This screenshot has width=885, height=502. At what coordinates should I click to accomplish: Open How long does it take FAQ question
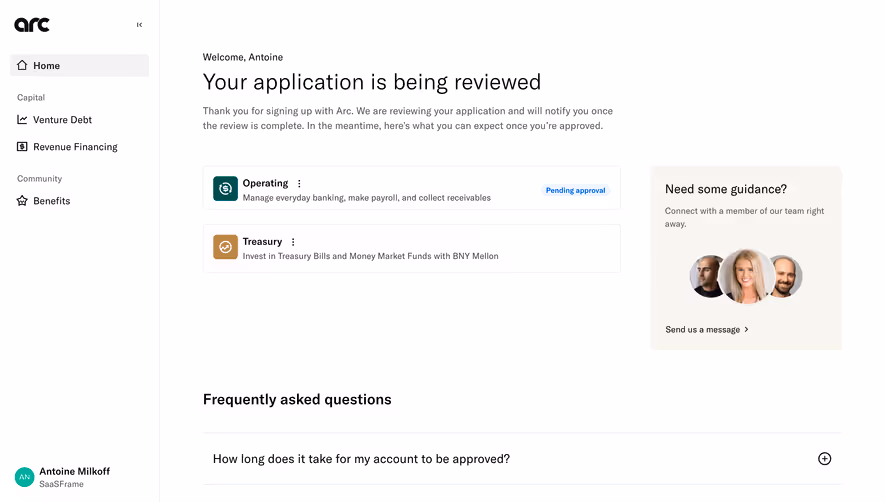pyautogui.click(x=522, y=459)
